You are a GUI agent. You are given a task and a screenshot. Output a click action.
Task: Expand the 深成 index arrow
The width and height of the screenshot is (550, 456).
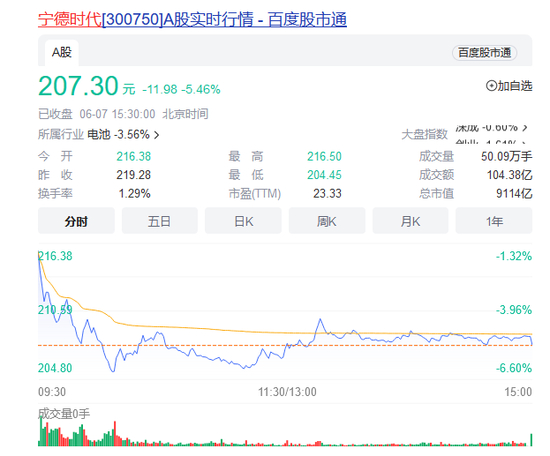click(525, 128)
